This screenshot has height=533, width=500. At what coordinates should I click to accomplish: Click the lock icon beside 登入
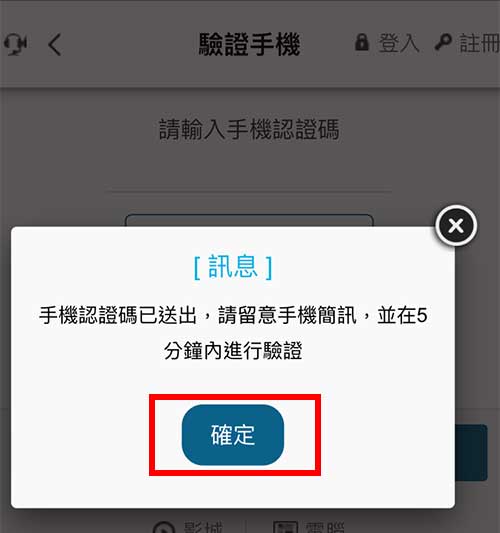[x=362, y=42]
